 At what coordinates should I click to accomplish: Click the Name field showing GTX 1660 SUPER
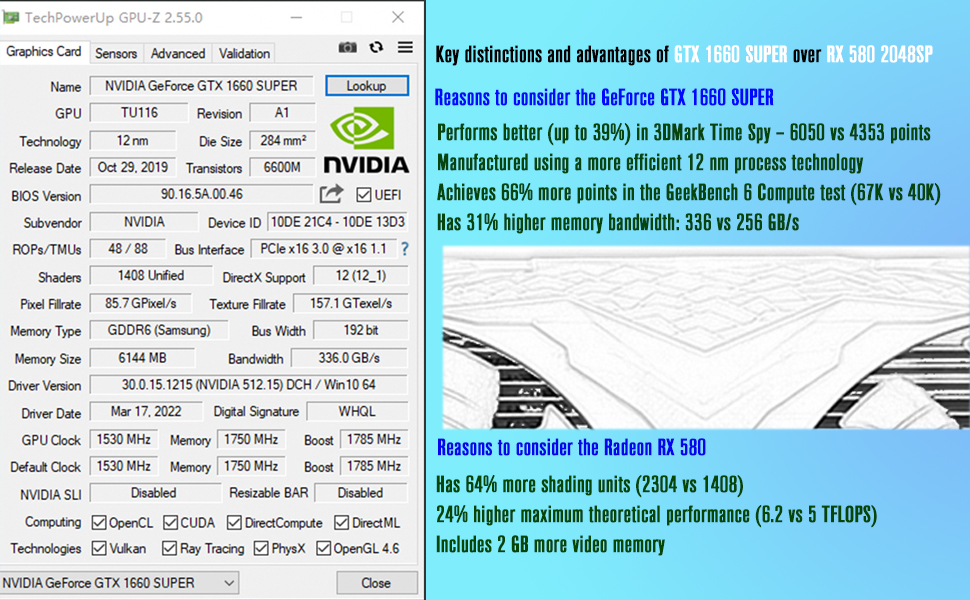click(201, 86)
